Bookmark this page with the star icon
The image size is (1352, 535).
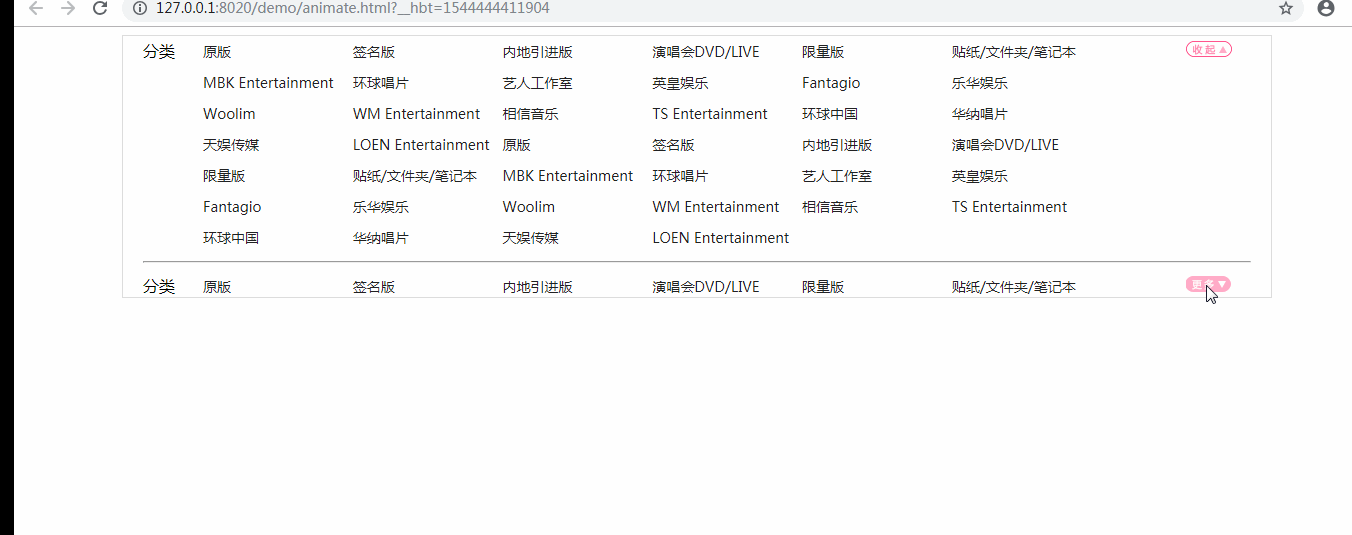tap(1286, 8)
